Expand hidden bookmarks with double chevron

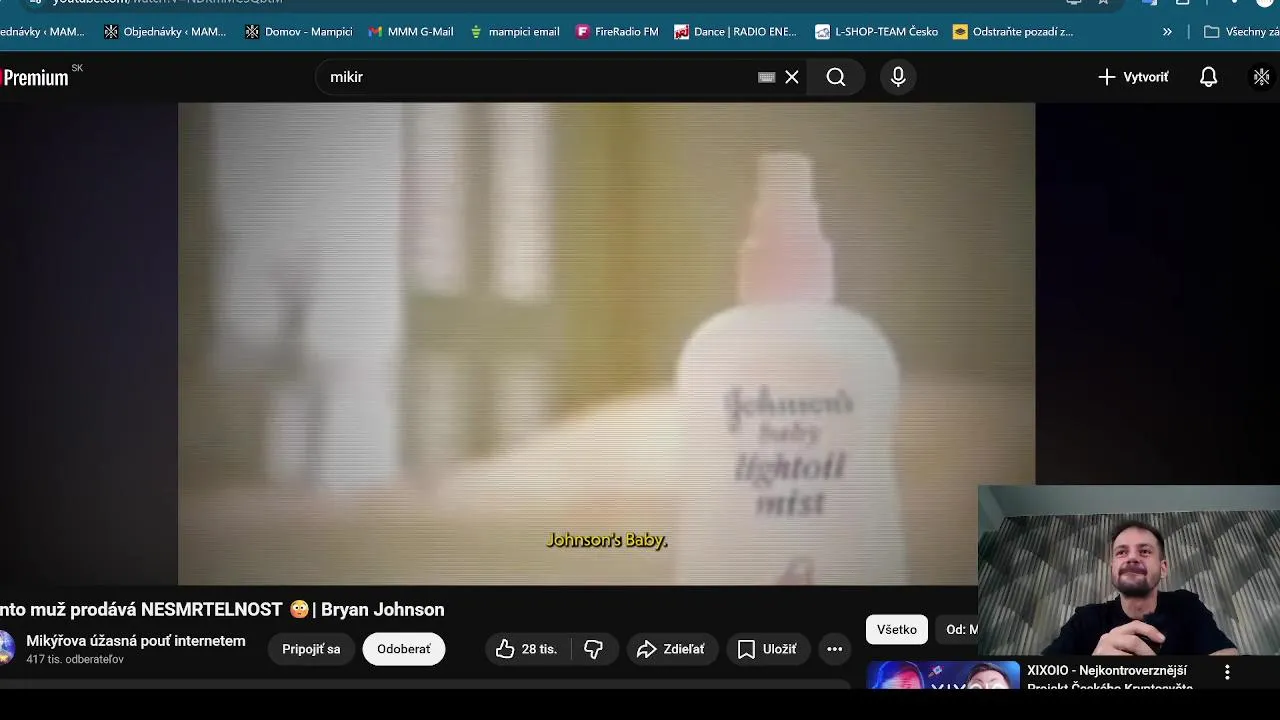(x=1167, y=32)
